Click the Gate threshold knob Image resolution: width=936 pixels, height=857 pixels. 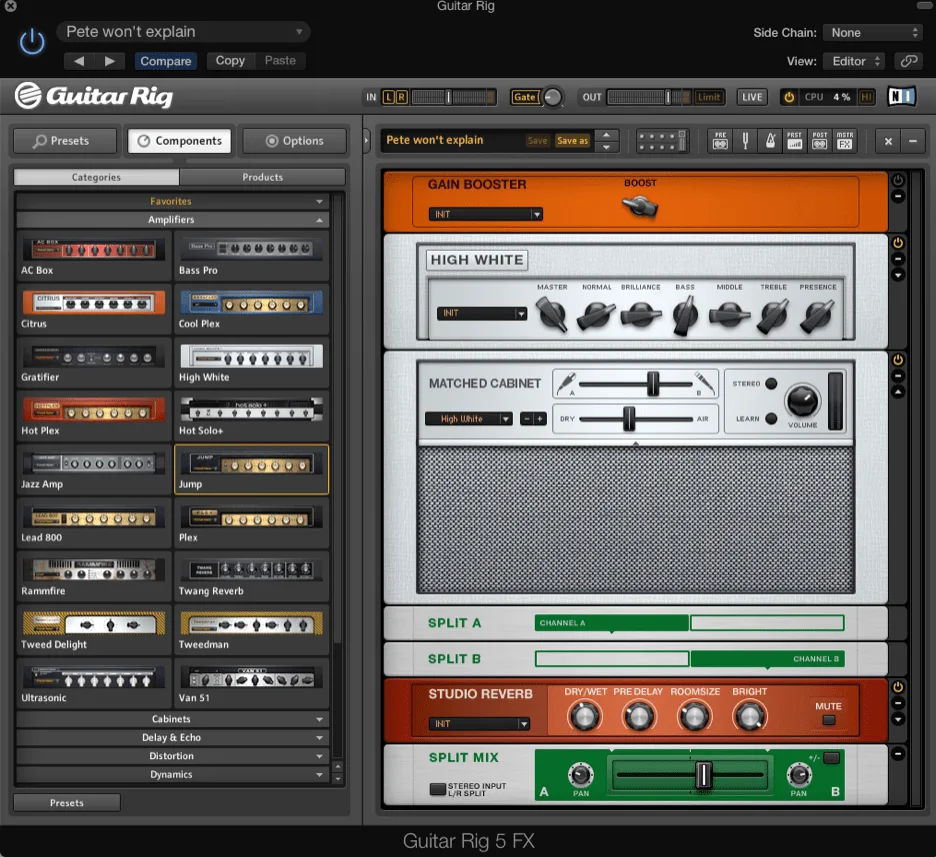pos(553,97)
